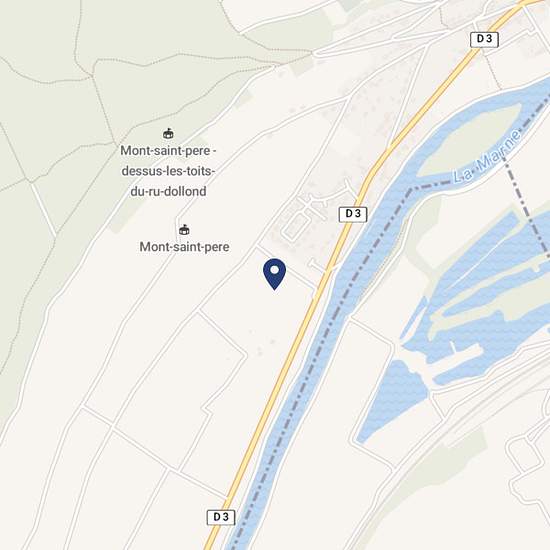
Task: Click the vertical dashed boundary line at right
Action: [x=526, y=207]
